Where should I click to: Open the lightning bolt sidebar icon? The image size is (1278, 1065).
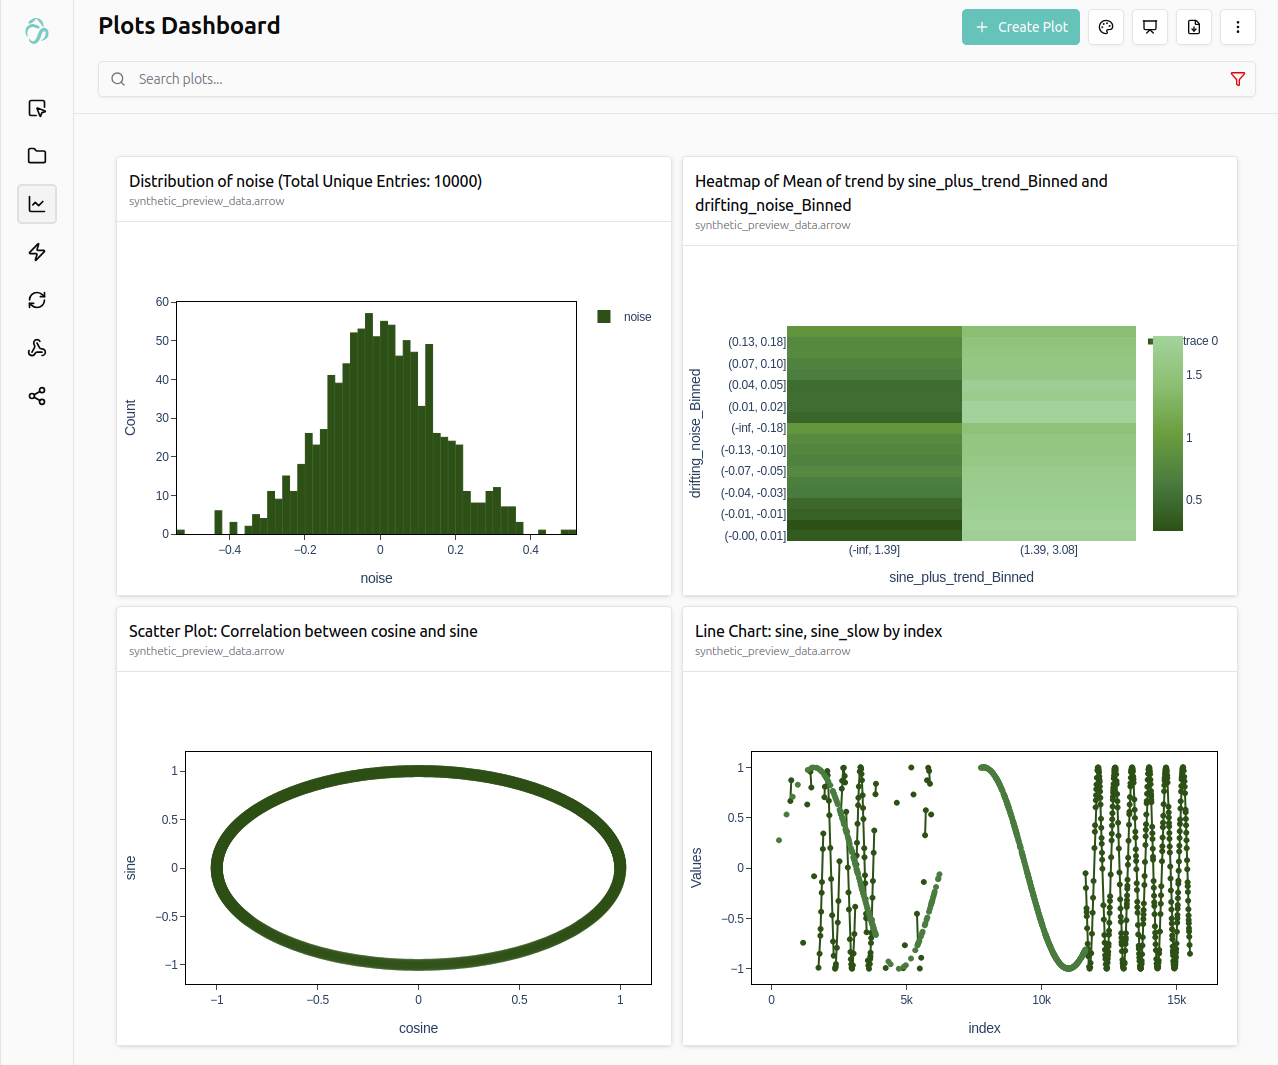pos(37,252)
